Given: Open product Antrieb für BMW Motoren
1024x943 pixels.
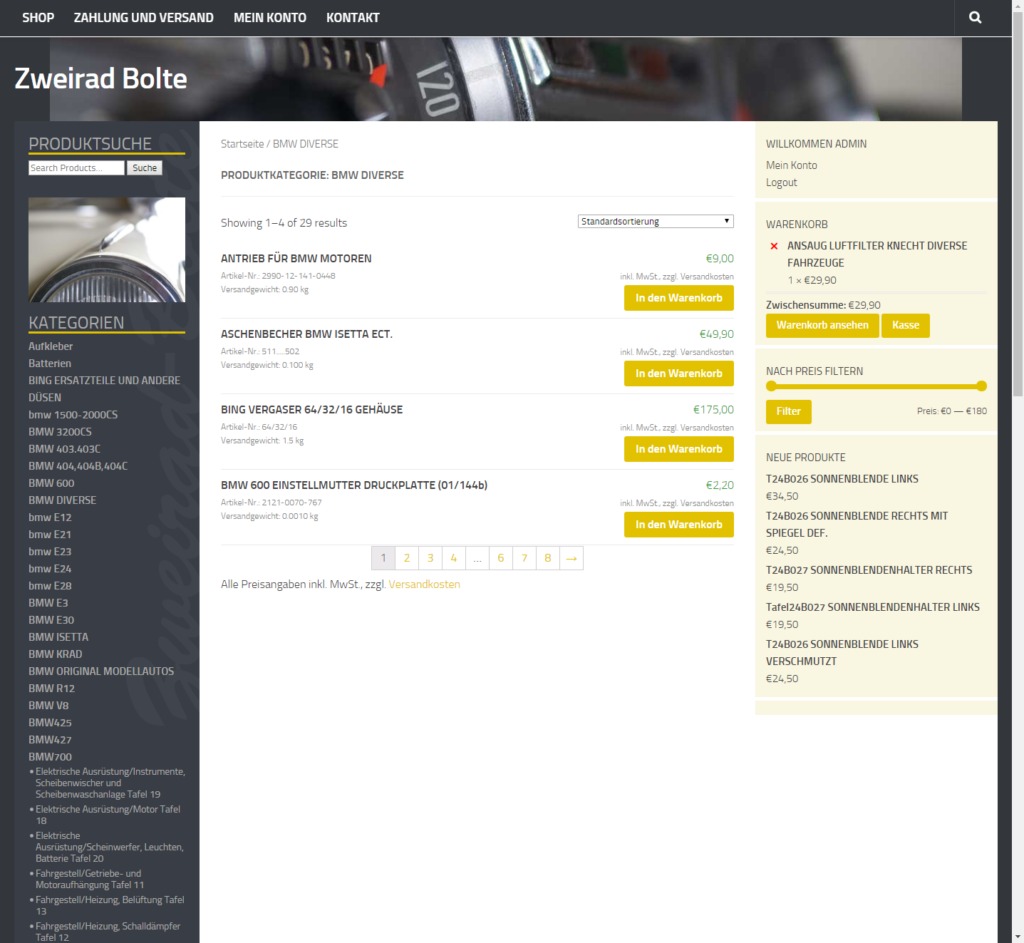Looking at the screenshot, I should (x=296, y=259).
